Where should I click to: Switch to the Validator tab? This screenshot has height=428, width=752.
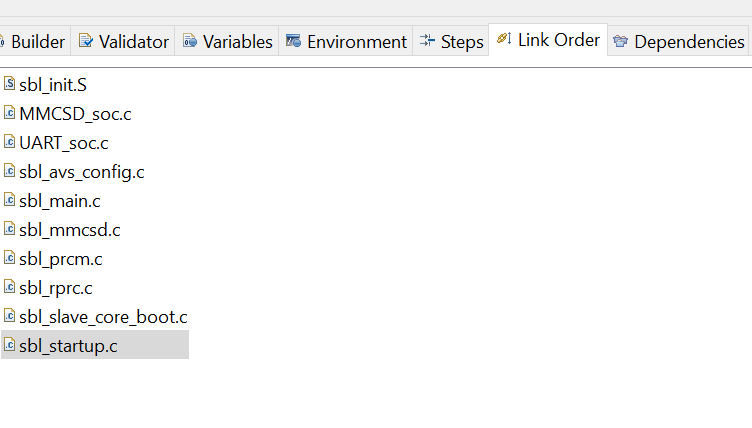point(124,42)
